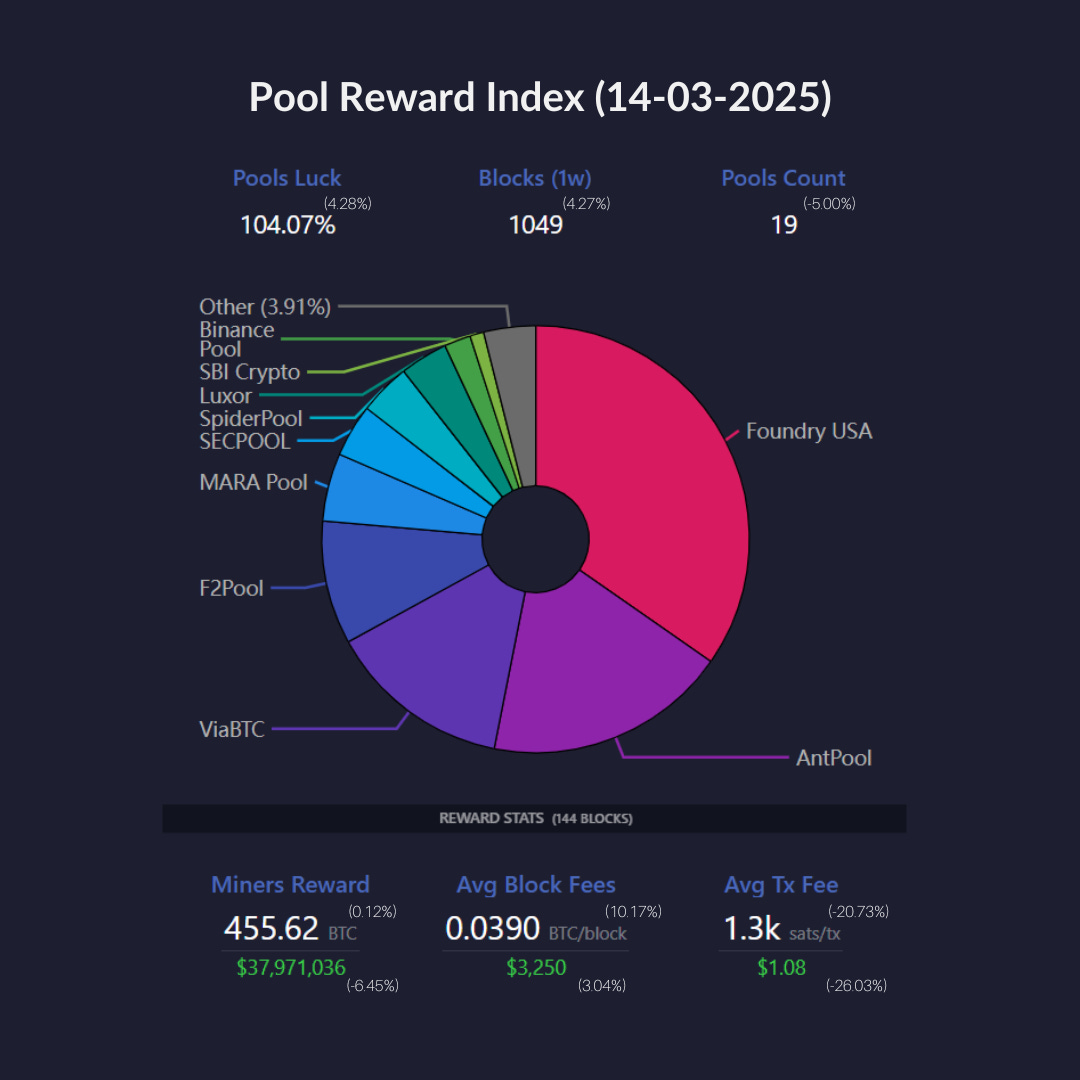Click the 1.3k sats/tx value
The image size is (1080, 1080).
[x=782, y=928]
